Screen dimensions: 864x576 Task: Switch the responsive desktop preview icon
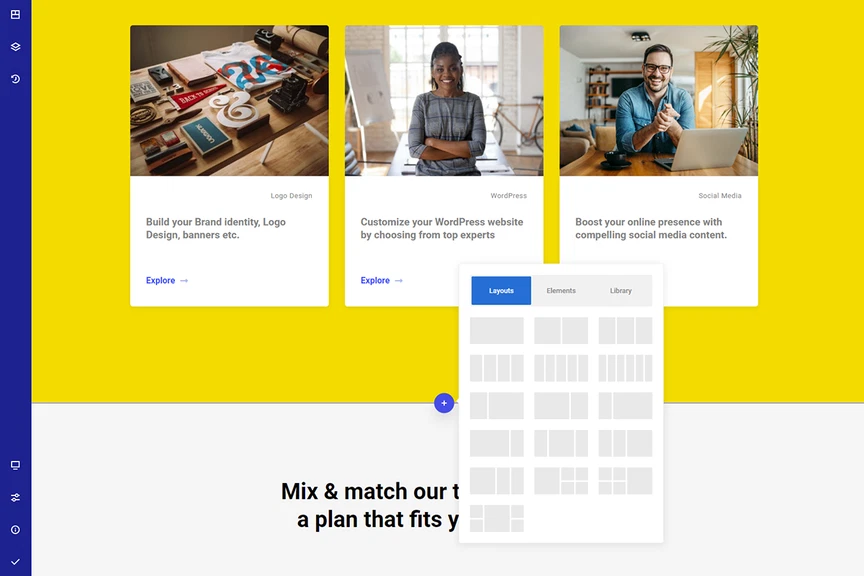coord(15,465)
